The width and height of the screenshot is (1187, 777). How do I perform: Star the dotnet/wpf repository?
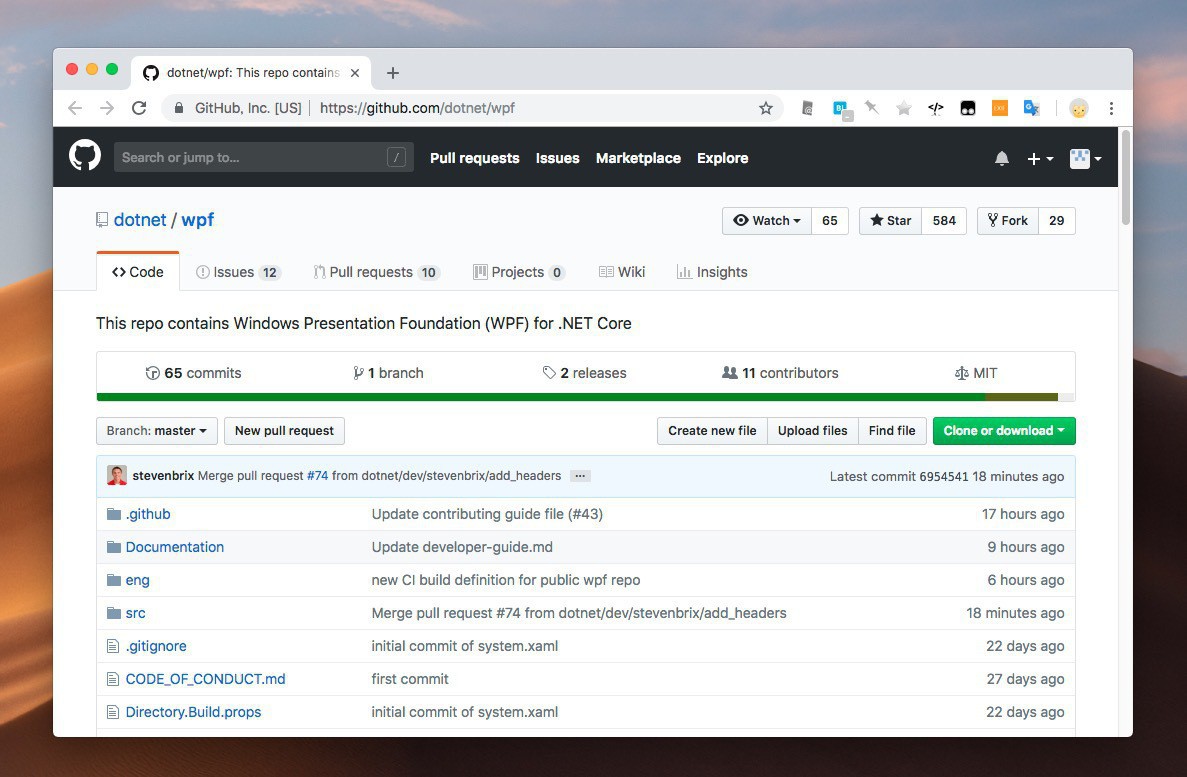coord(890,221)
